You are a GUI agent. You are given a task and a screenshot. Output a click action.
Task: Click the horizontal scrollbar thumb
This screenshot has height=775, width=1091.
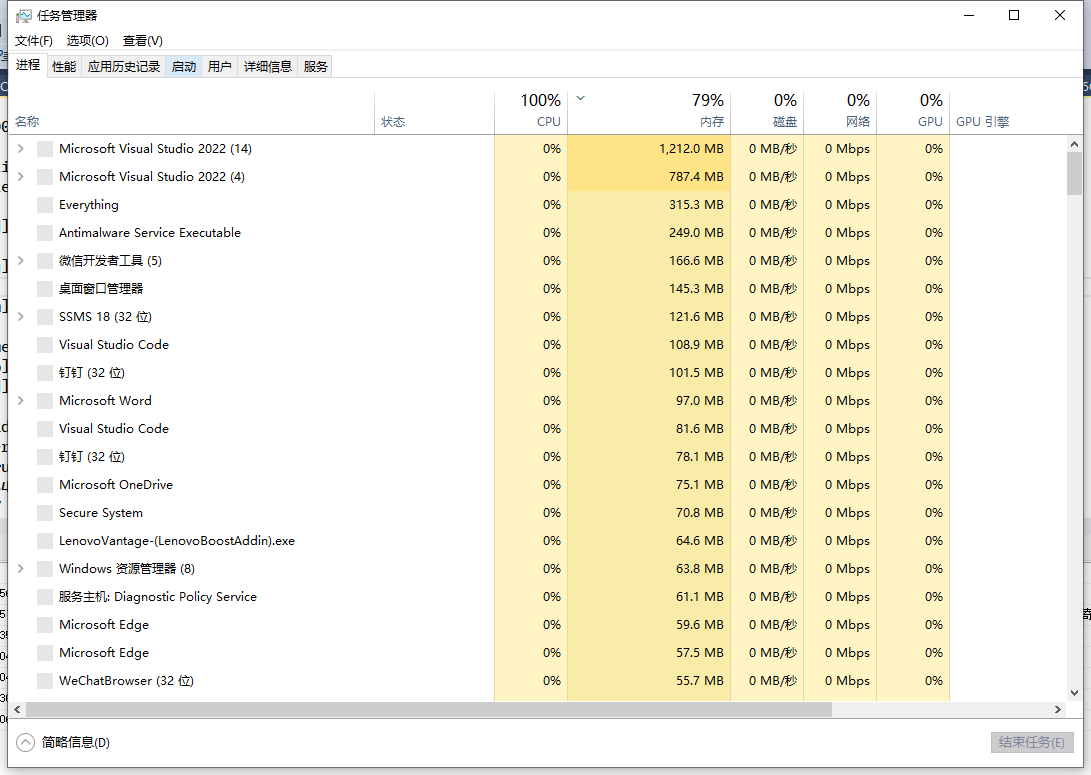click(x=429, y=710)
